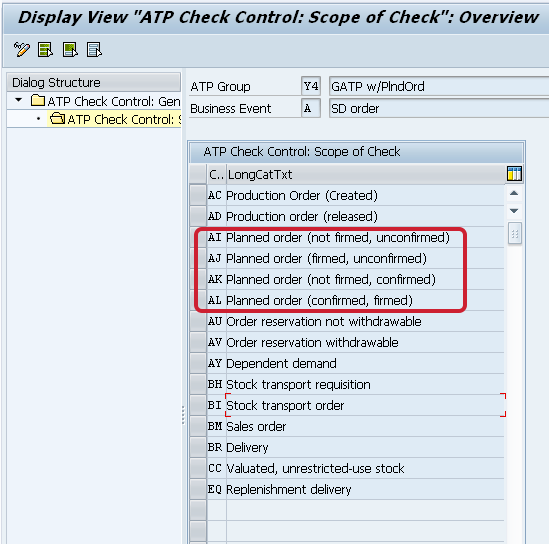
Task: Click the ATP Group Y4 field
Action: [311, 86]
